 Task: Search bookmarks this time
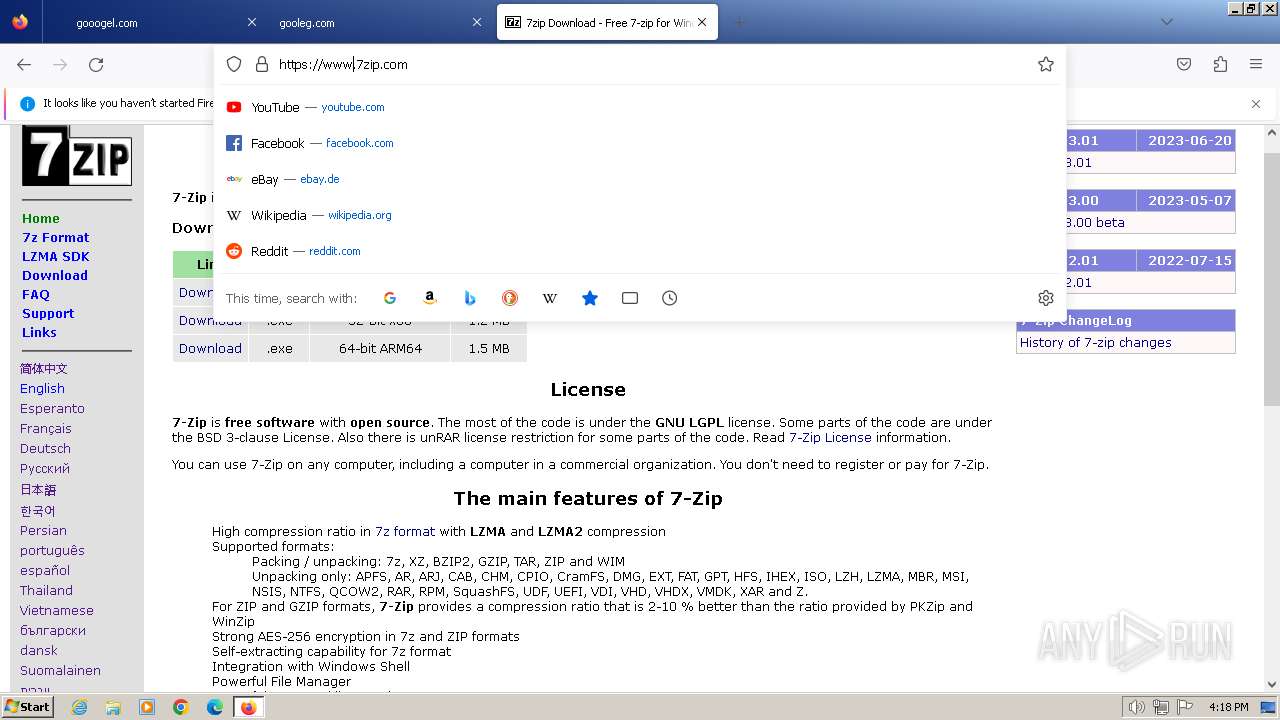(x=590, y=298)
